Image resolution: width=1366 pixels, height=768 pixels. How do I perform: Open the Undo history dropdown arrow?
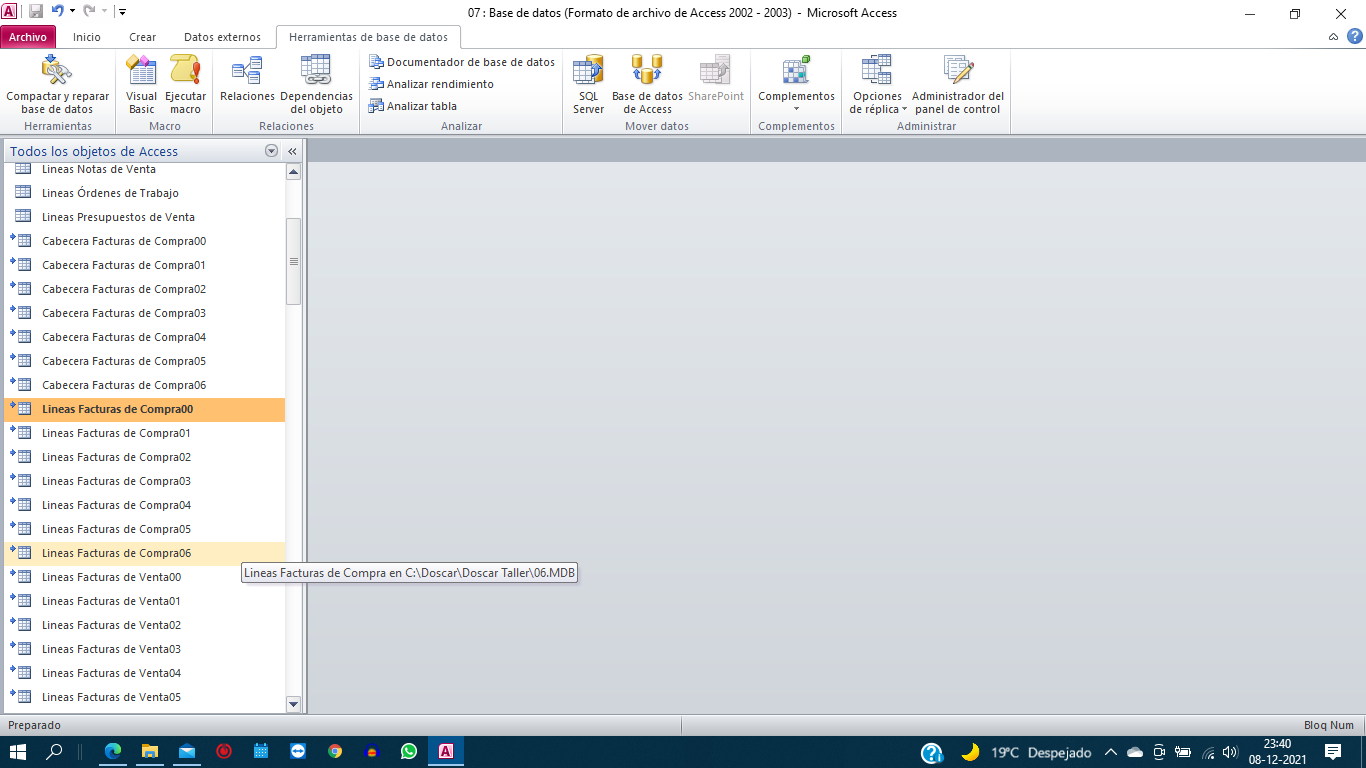pos(72,12)
